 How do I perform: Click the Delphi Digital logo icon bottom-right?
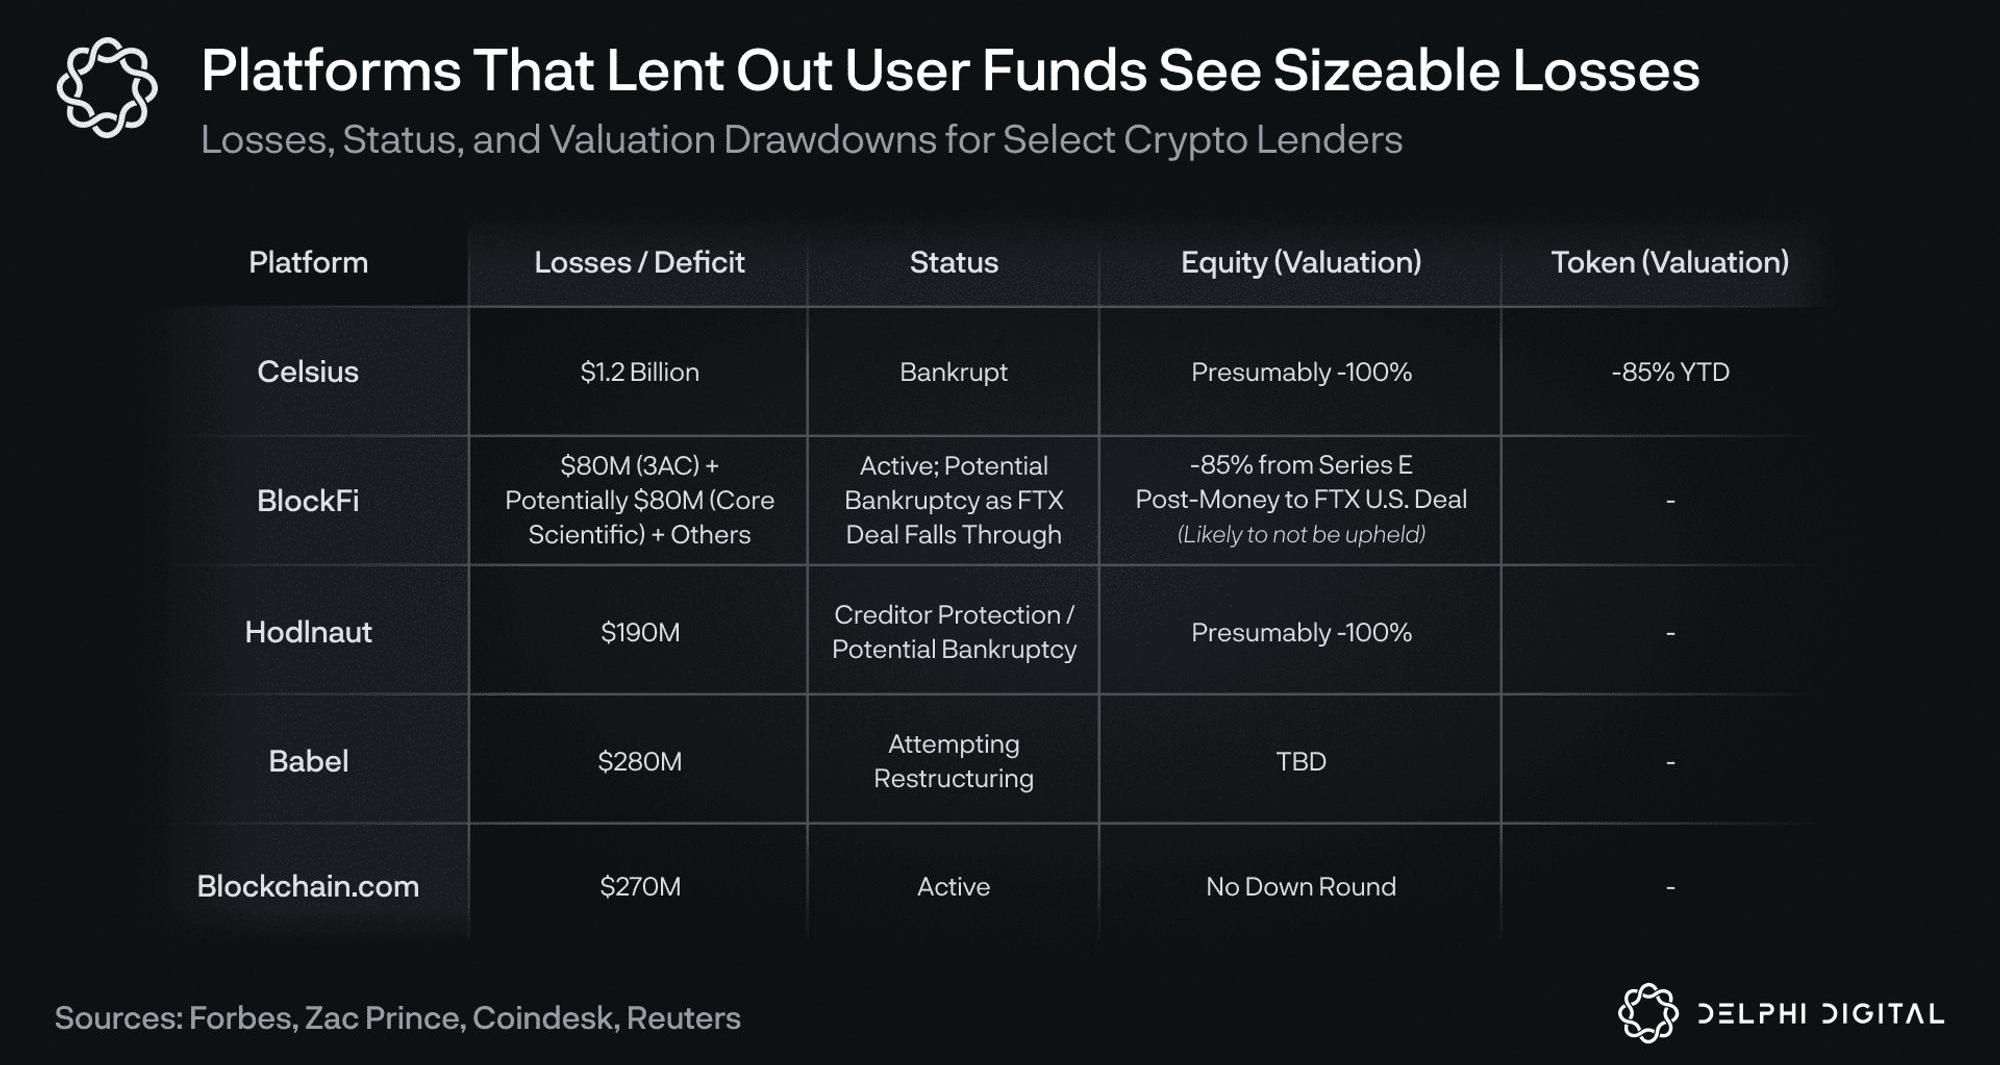[1647, 1013]
